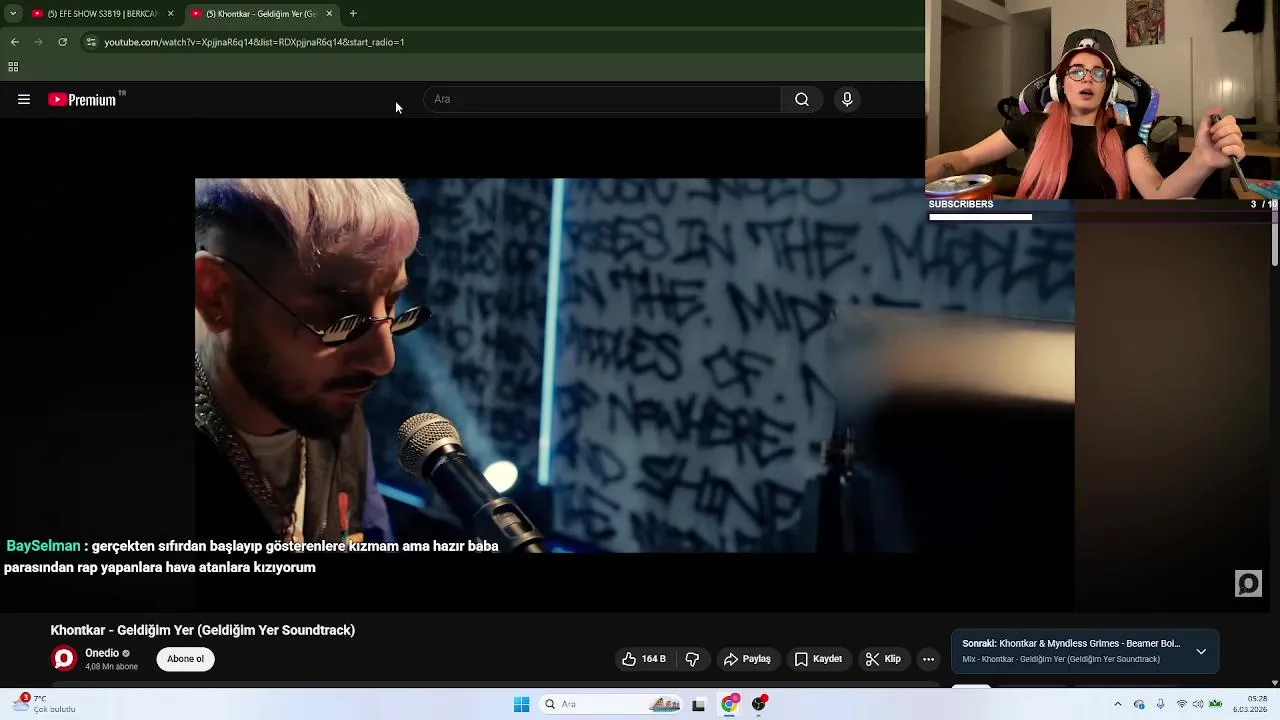Image resolution: width=1280 pixels, height=720 pixels.
Task: Click the chat overlay icon in video corner
Action: [x=1248, y=583]
